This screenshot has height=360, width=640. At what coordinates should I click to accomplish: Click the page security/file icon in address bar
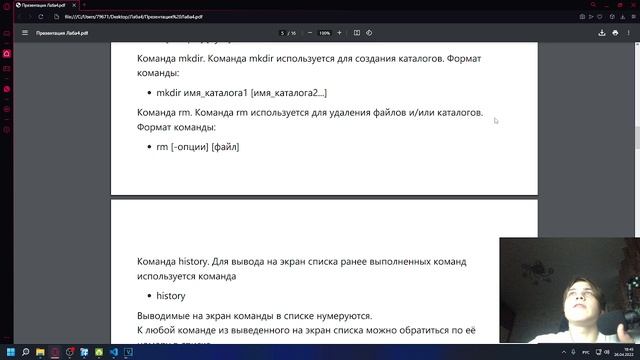point(57,17)
